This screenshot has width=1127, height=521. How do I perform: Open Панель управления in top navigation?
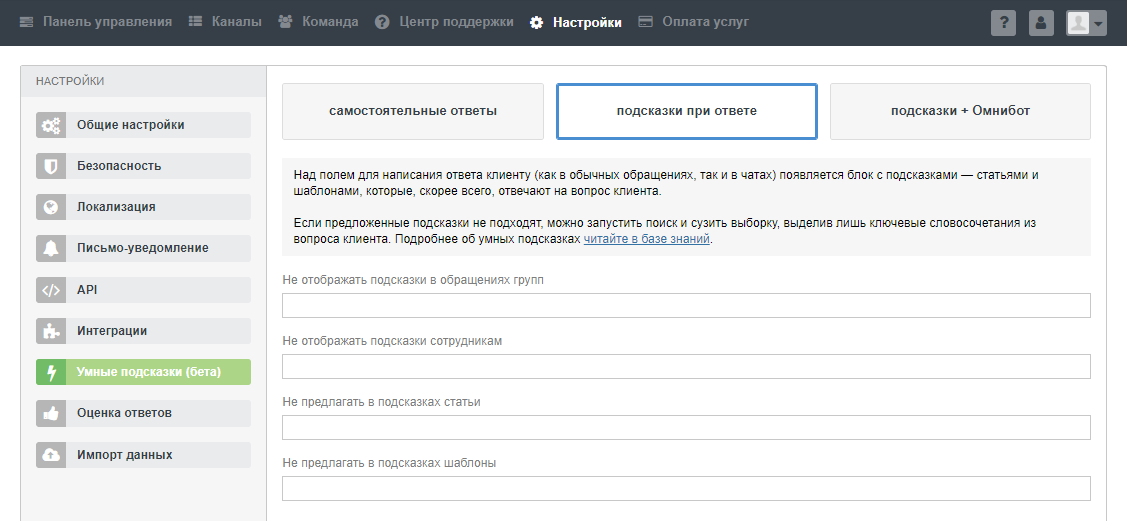96,22
